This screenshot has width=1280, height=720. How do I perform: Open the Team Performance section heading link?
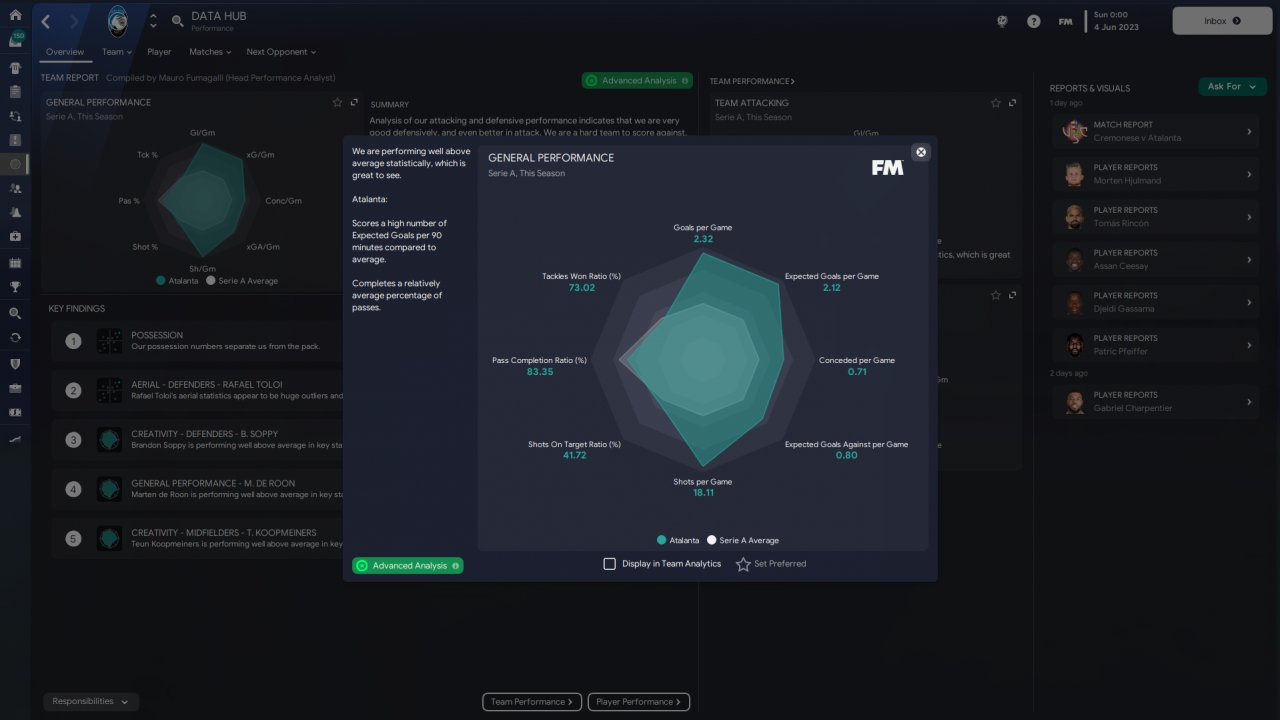click(x=752, y=81)
